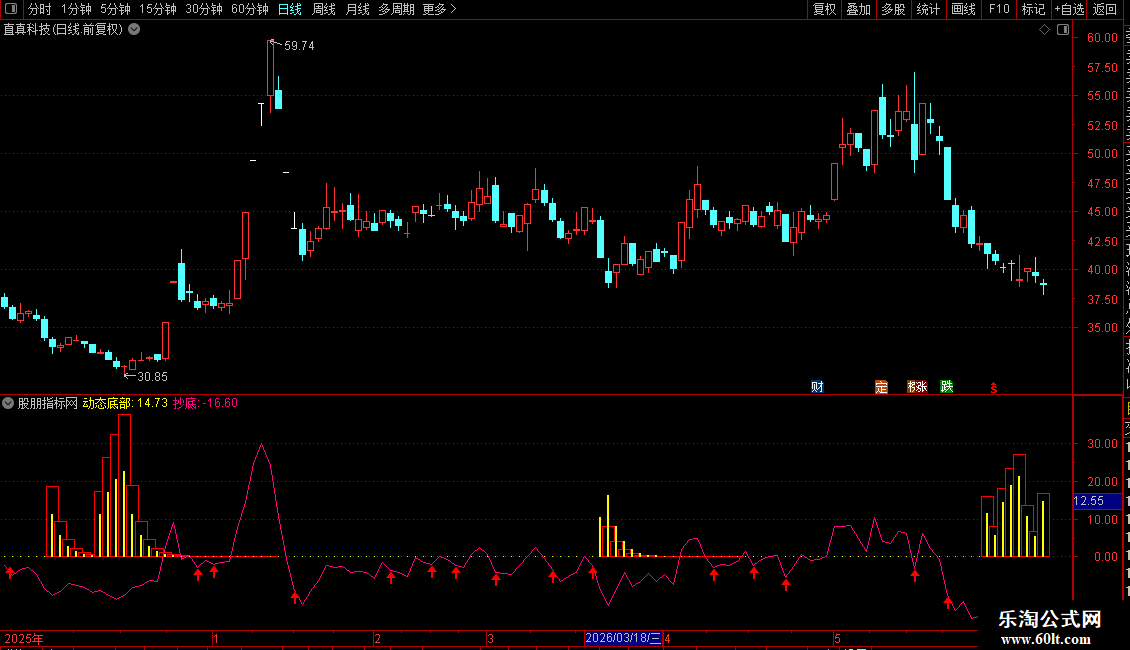Image resolution: width=1130 pixels, height=650 pixels.
Task: Click the 直真科技(日线.前复权) chart title
Action: tap(63, 30)
